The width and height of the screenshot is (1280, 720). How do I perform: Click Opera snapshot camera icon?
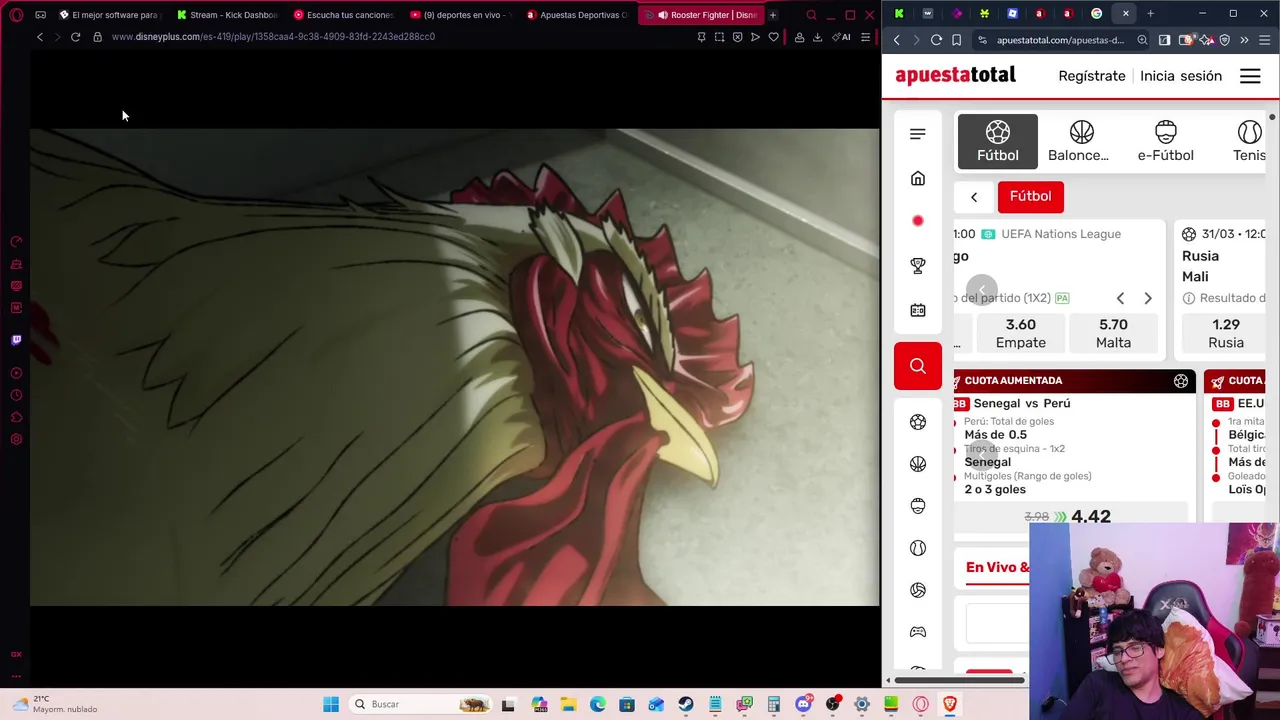coord(719,37)
